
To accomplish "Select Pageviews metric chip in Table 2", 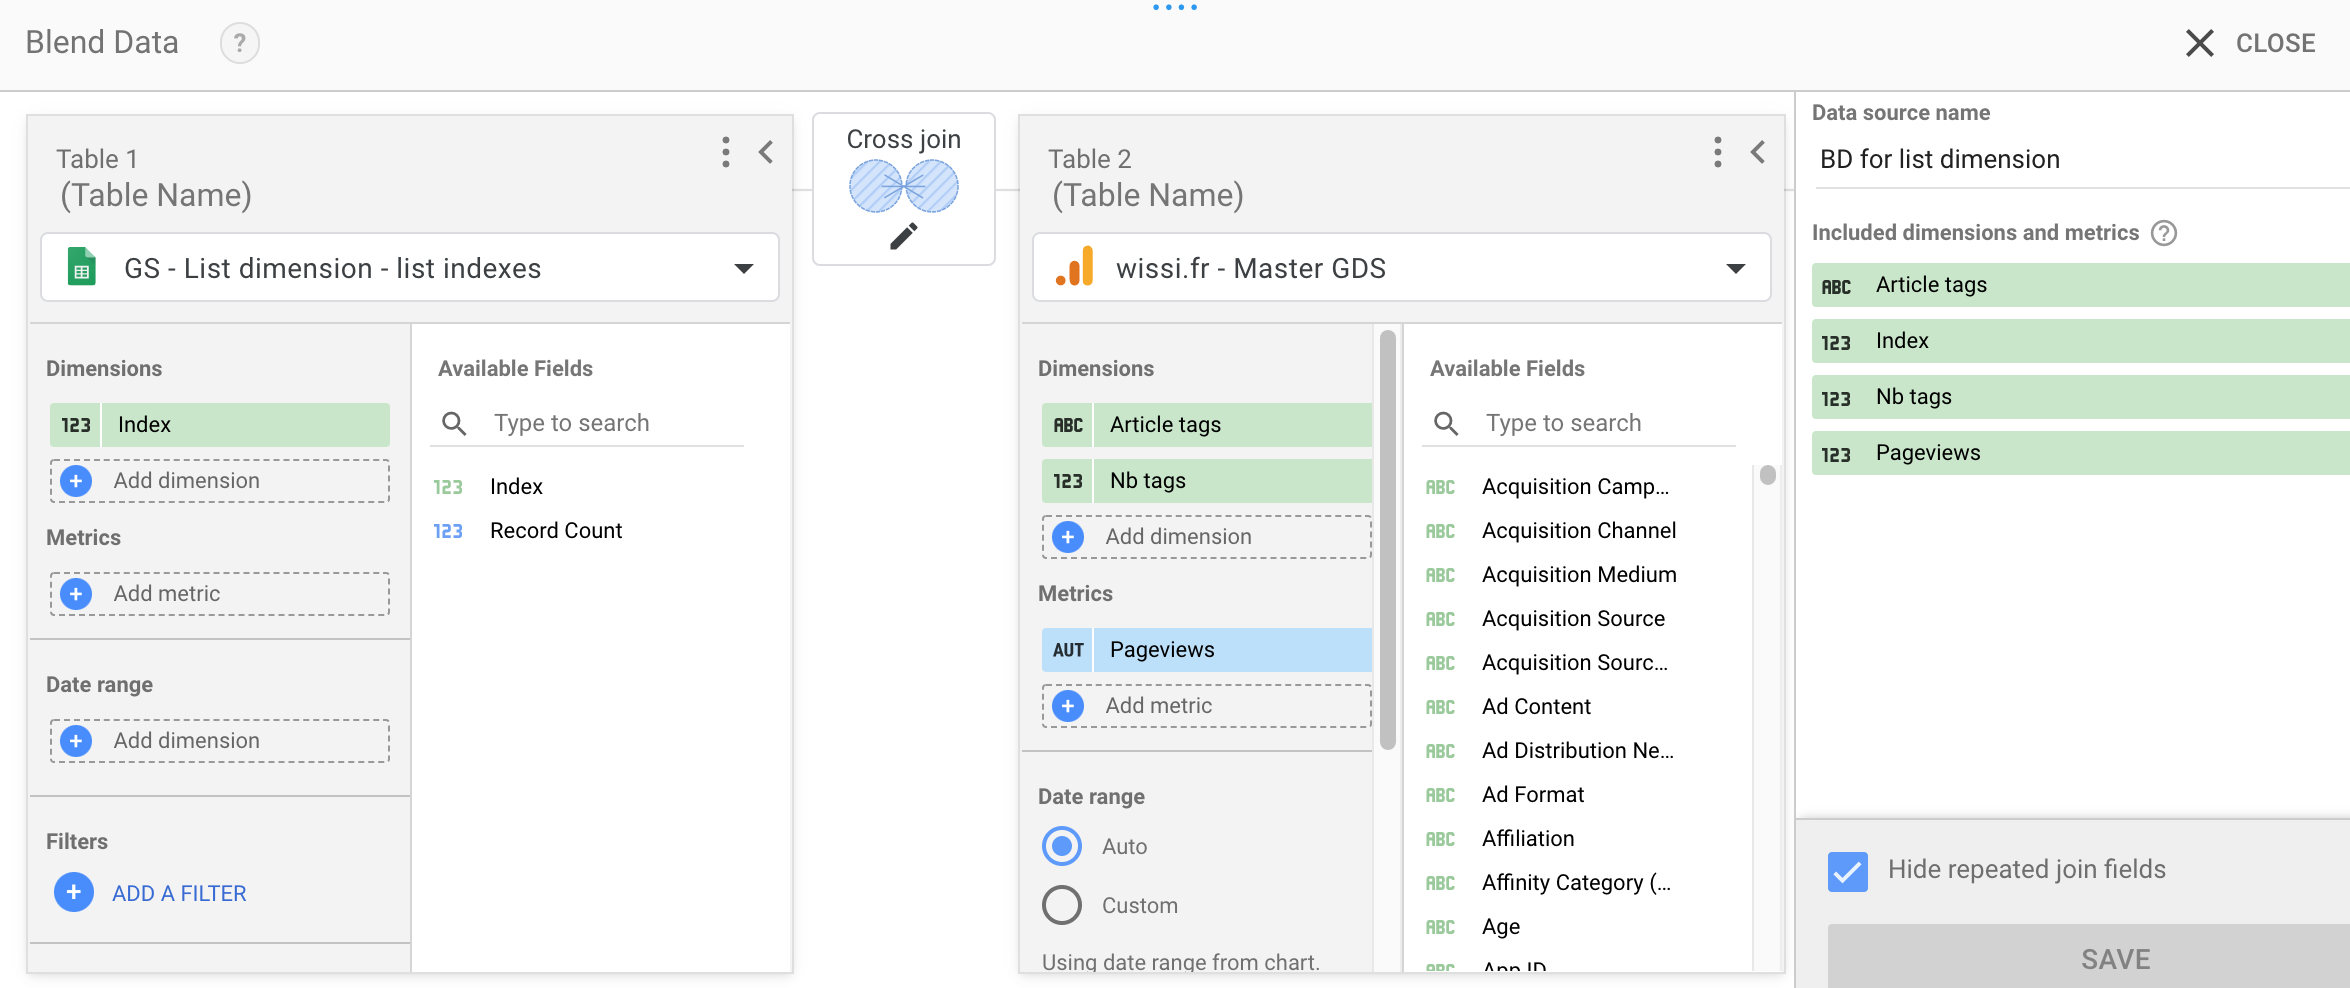I will (1207, 650).
